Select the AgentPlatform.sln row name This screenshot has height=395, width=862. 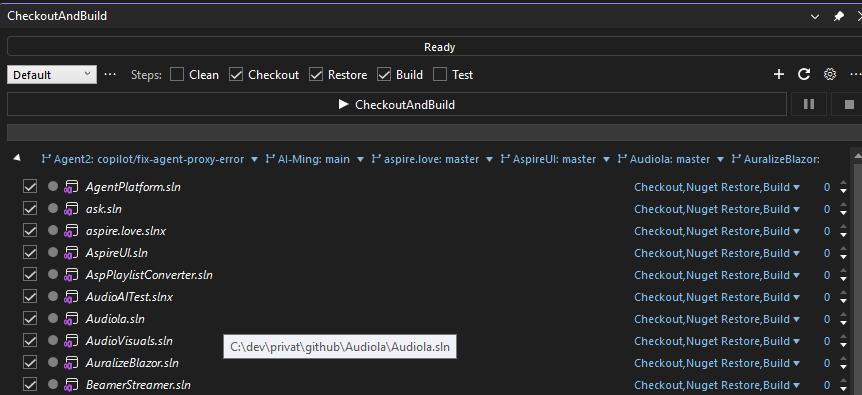point(133,187)
